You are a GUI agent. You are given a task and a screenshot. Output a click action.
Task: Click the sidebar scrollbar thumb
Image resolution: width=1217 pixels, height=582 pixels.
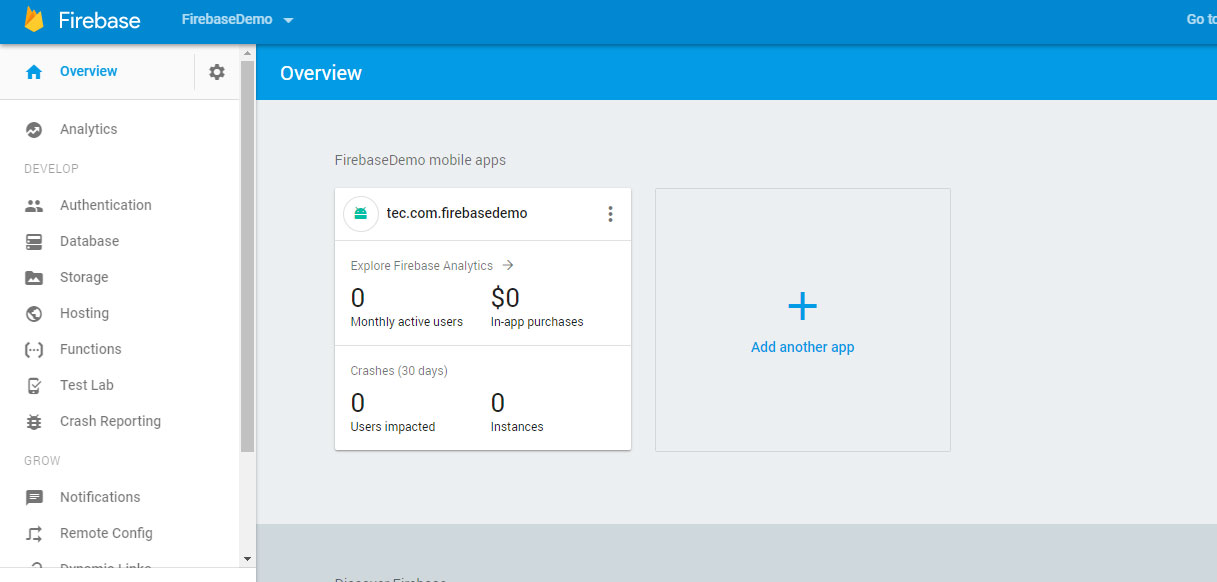point(248,256)
